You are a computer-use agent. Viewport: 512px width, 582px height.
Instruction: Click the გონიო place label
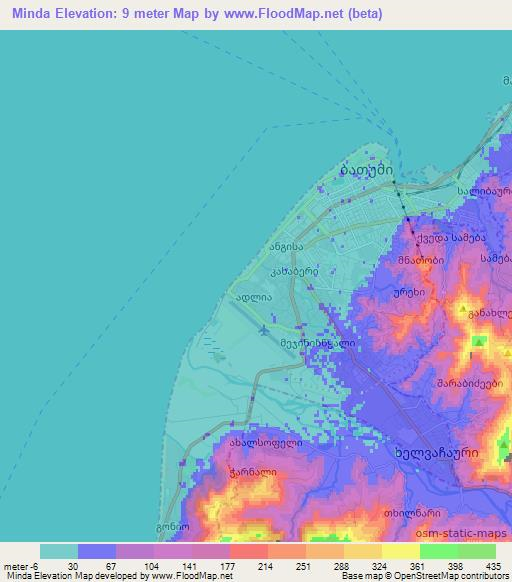[173, 527]
